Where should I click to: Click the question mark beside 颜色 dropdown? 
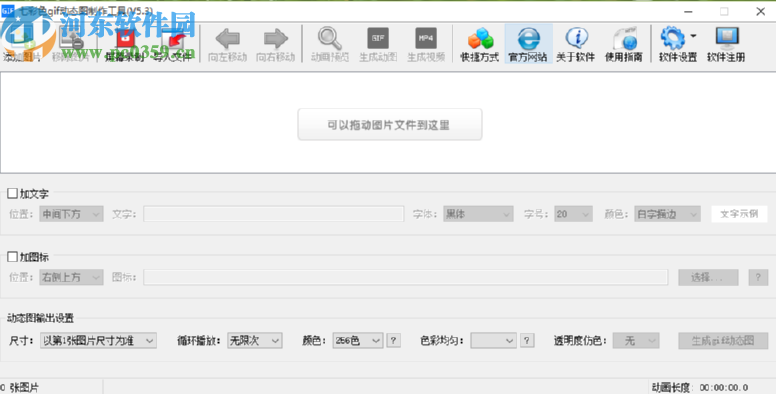click(x=393, y=341)
